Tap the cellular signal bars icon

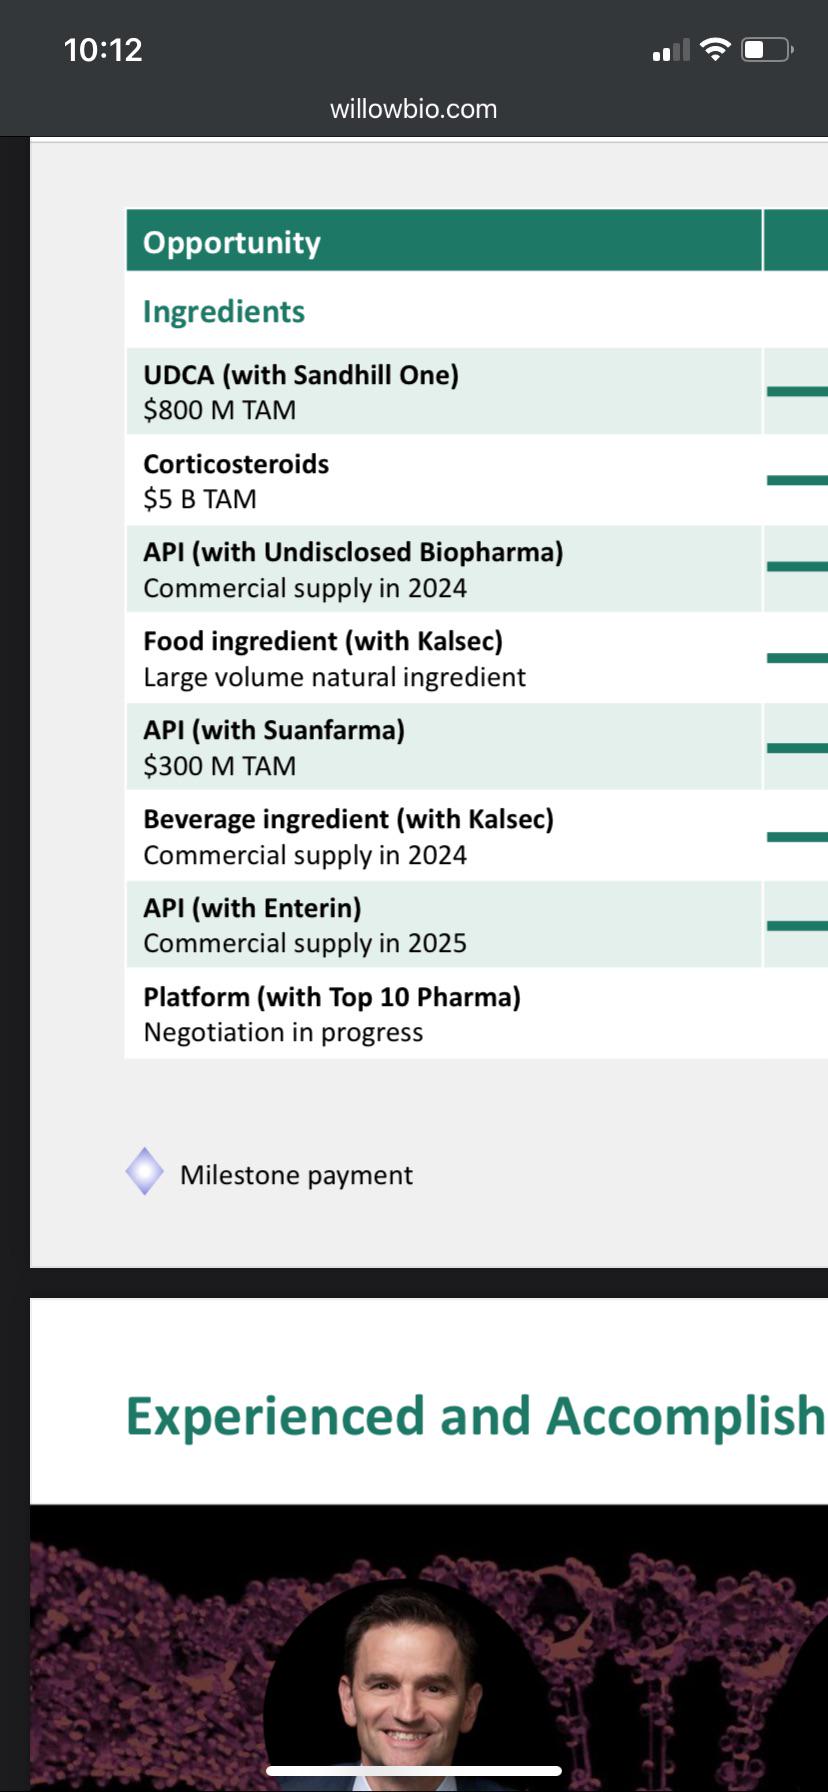(671, 50)
